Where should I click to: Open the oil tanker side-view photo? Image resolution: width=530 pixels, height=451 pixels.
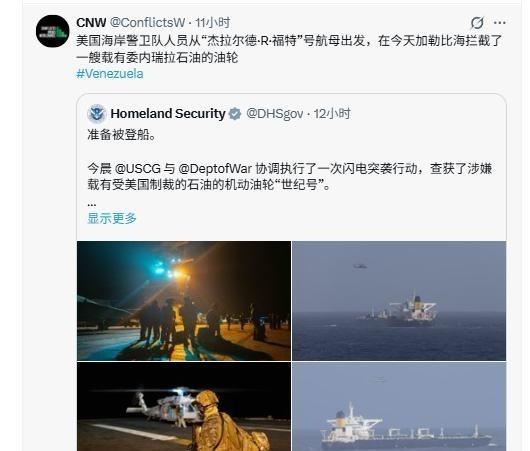(x=399, y=406)
